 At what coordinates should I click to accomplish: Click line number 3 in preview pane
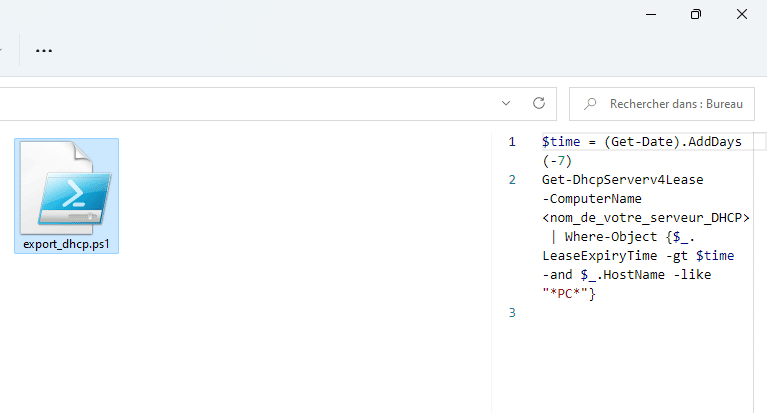tap(512, 313)
